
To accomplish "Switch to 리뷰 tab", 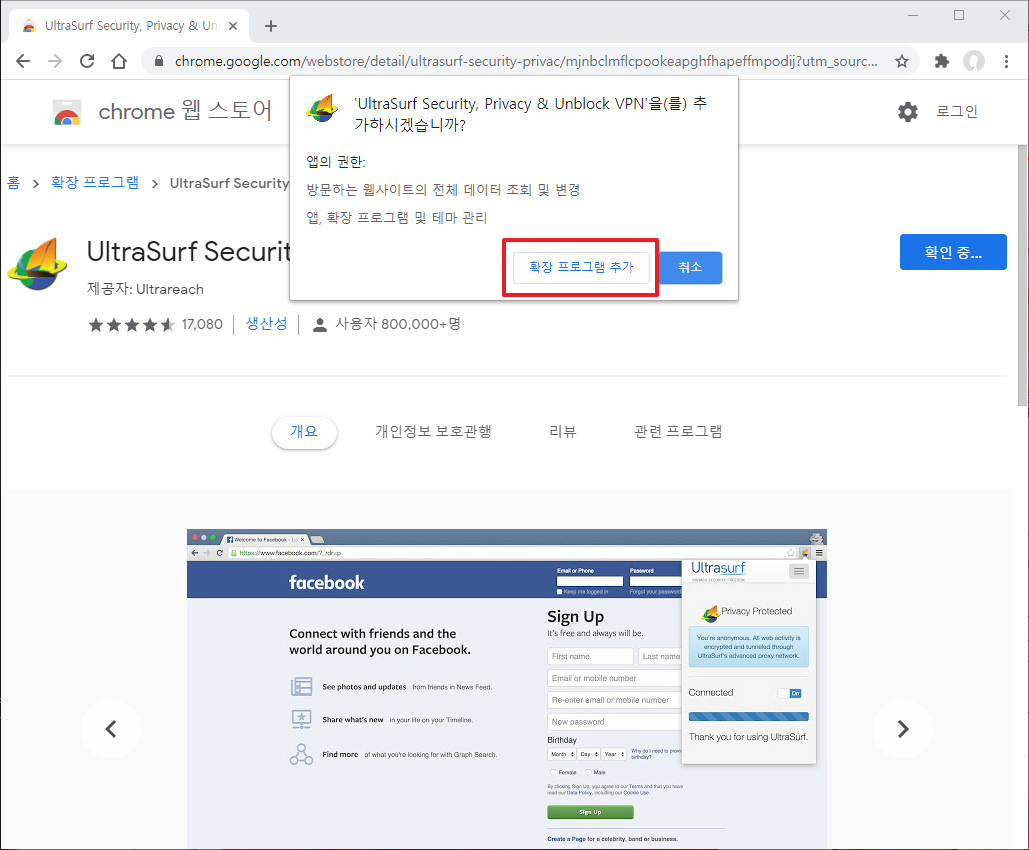I will [562, 432].
